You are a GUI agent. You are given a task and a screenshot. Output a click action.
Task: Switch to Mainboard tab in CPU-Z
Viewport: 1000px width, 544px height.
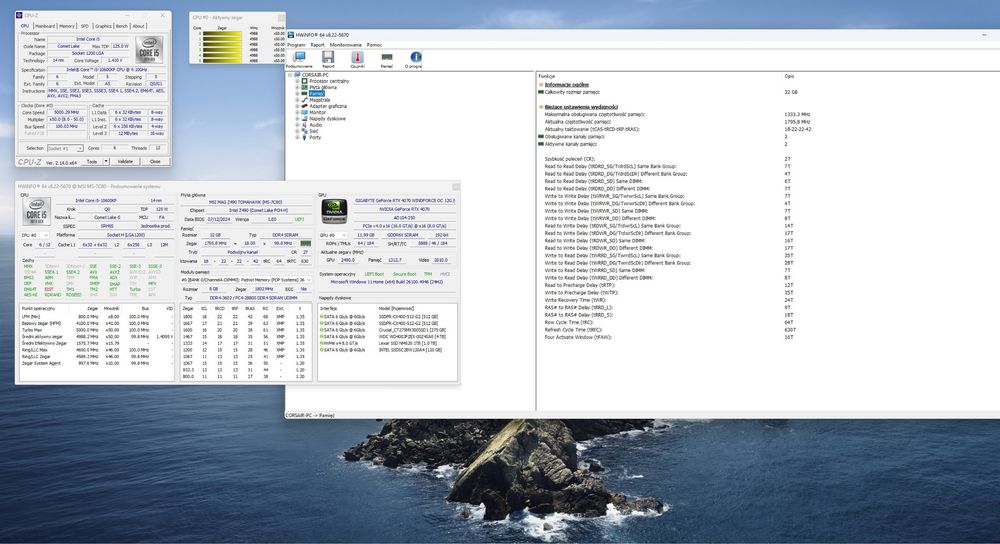click(45, 26)
